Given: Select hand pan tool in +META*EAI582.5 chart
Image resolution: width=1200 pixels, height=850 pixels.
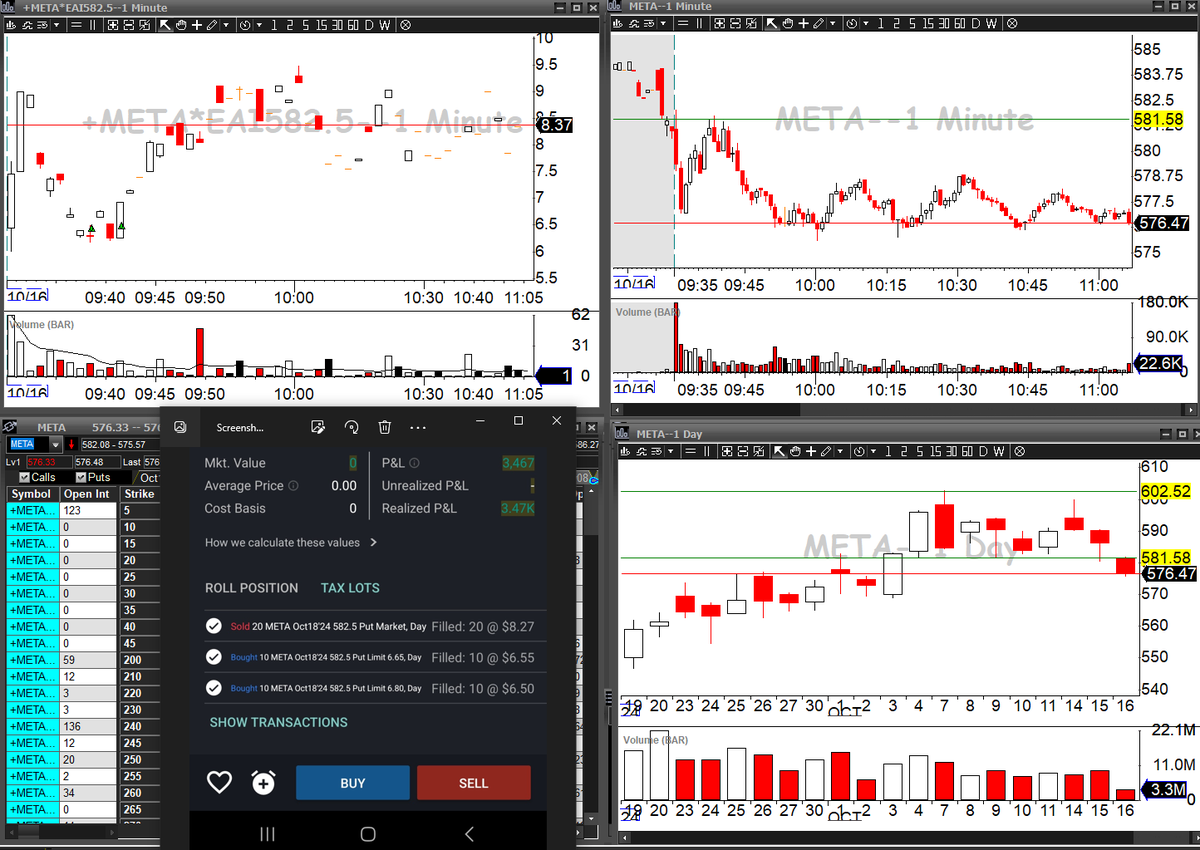Looking at the screenshot, I should [x=181, y=25].
